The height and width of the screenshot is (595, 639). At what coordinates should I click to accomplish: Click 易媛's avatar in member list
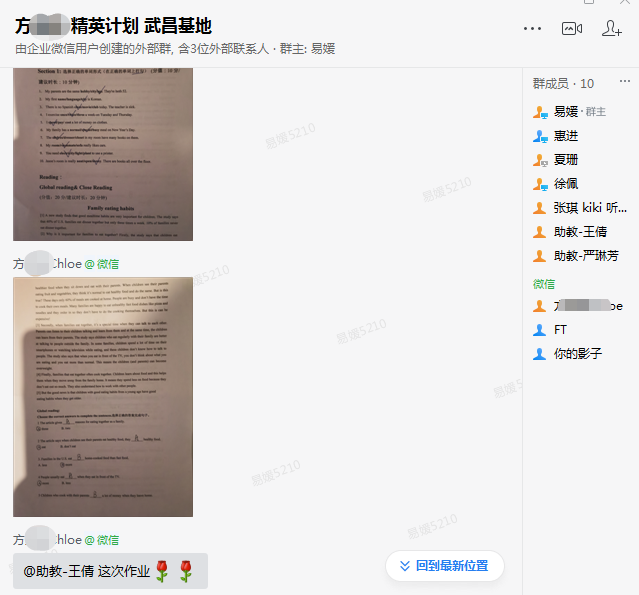coord(540,112)
